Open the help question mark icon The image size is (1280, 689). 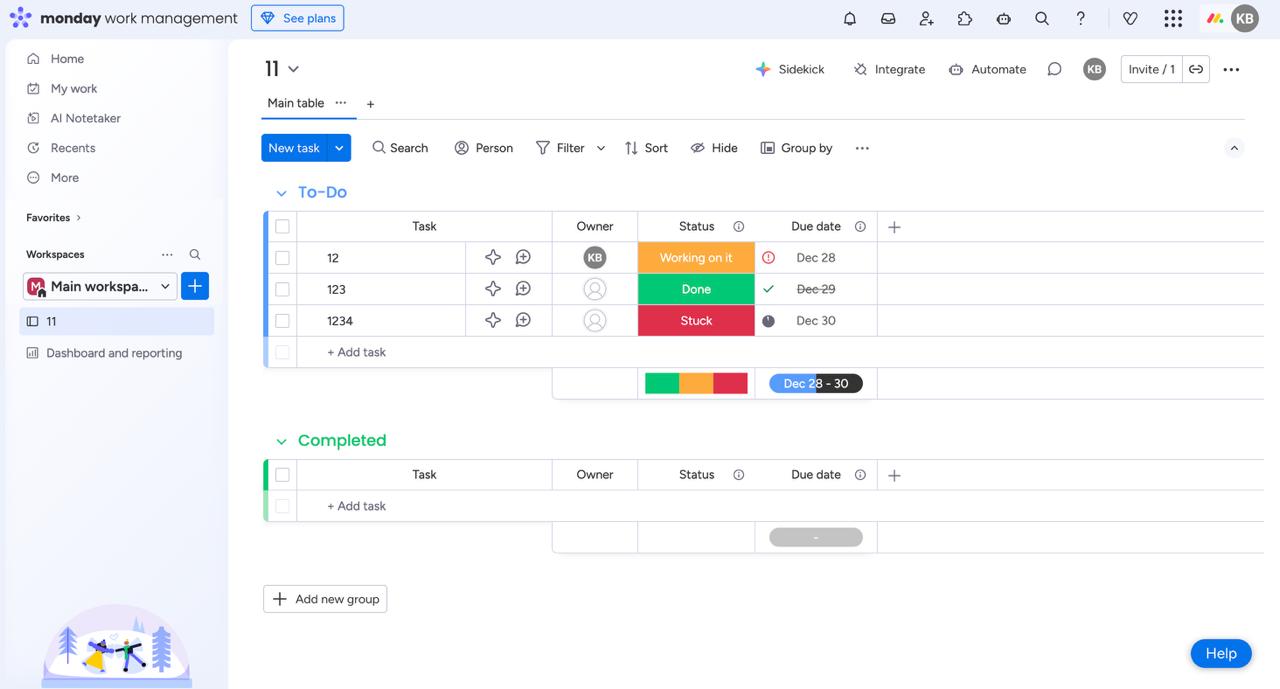[1081, 18]
